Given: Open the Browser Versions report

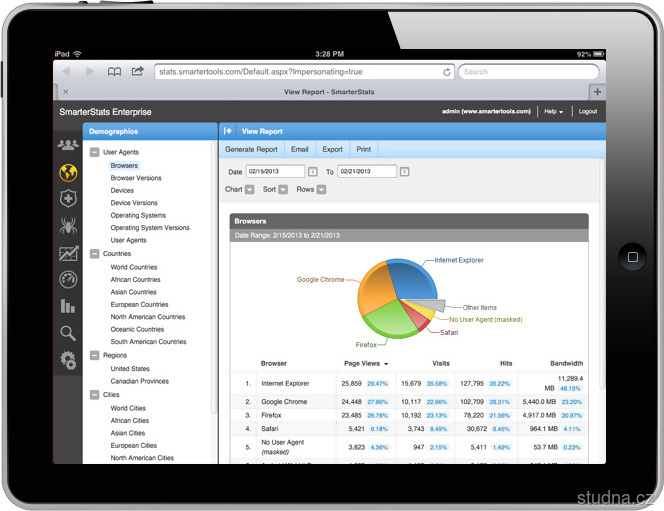Looking at the screenshot, I should point(136,178).
